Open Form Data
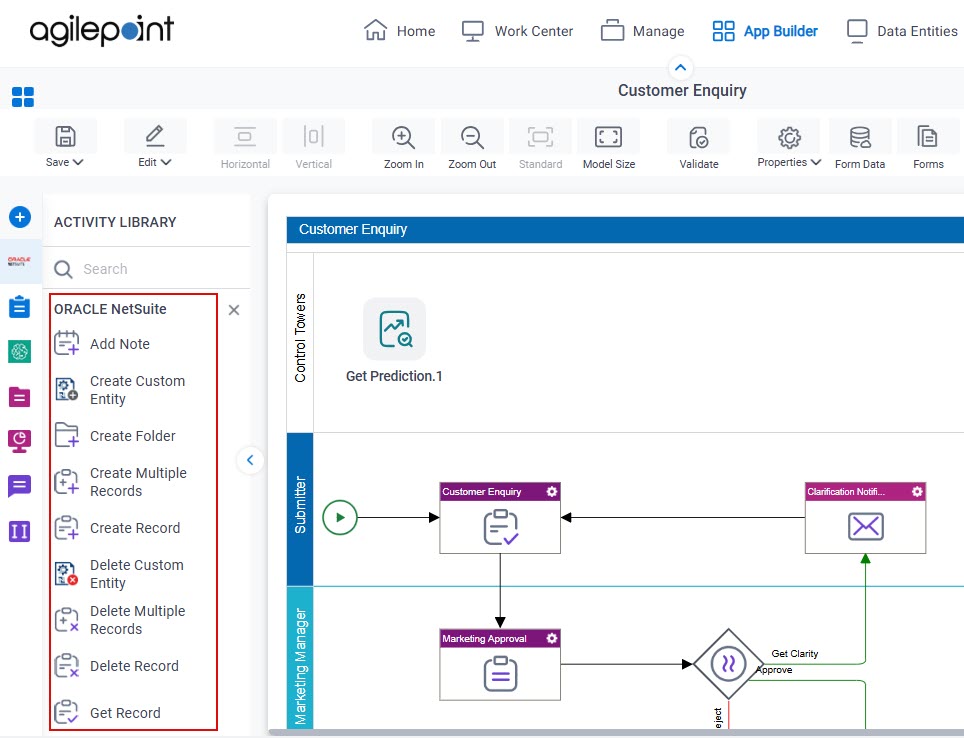Screen dimensions: 964x738 coord(859,145)
